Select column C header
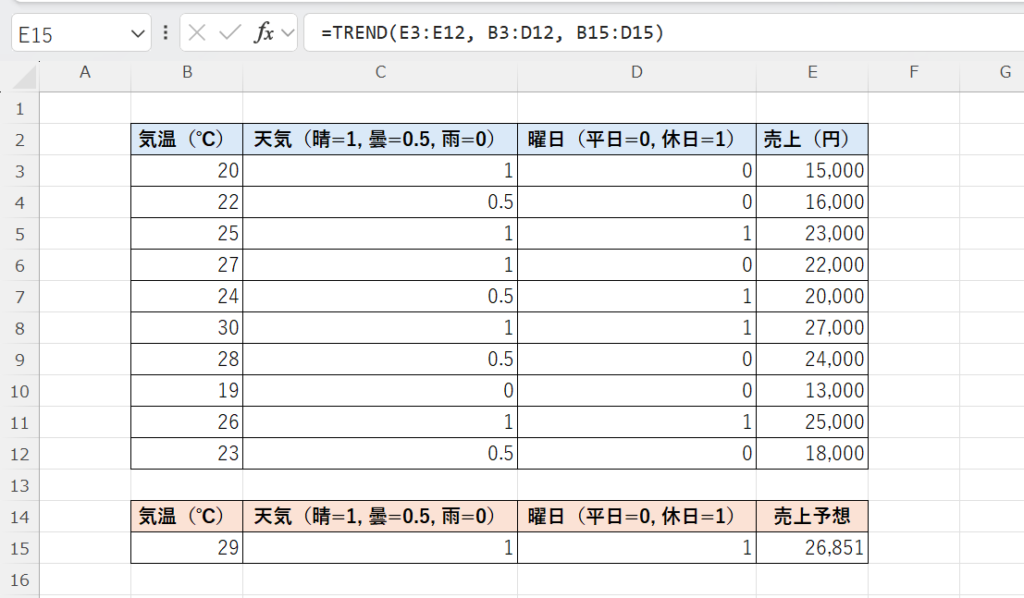The image size is (1024, 598). pyautogui.click(x=380, y=72)
